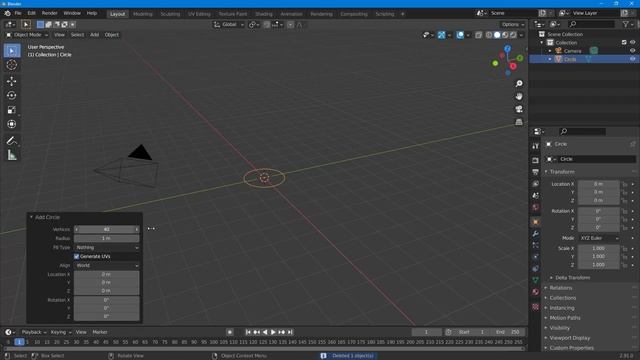Select the Annotate tool
Image resolution: width=640 pixels, height=360 pixels.
click(12, 140)
